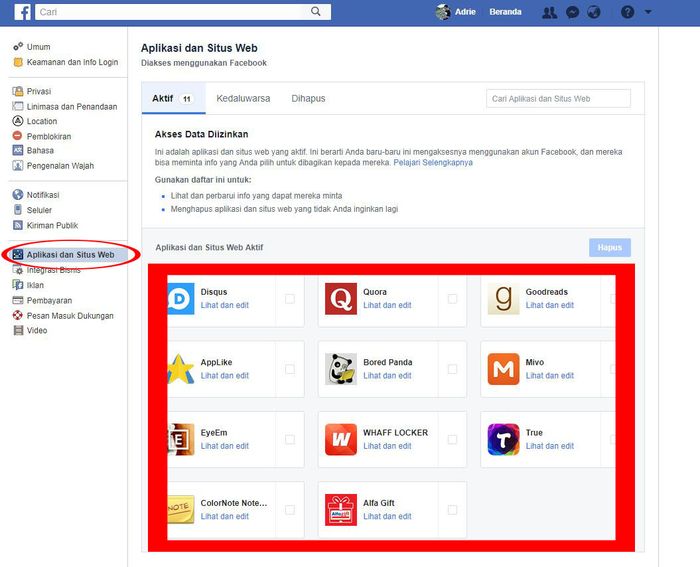
Task: Switch to the Kedaluwarsa tab
Action: pos(243,98)
